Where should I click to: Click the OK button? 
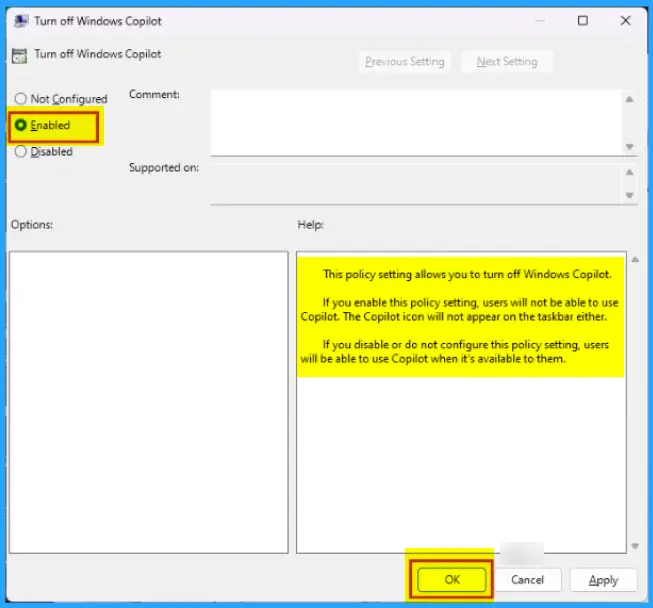tap(452, 580)
